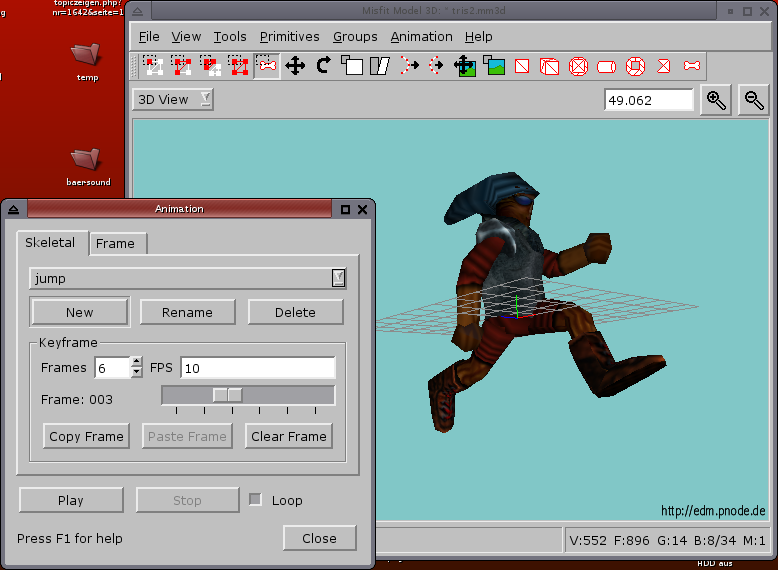Image resolution: width=778 pixels, height=570 pixels.
Task: Click Play to start the animation
Action: click(71, 500)
